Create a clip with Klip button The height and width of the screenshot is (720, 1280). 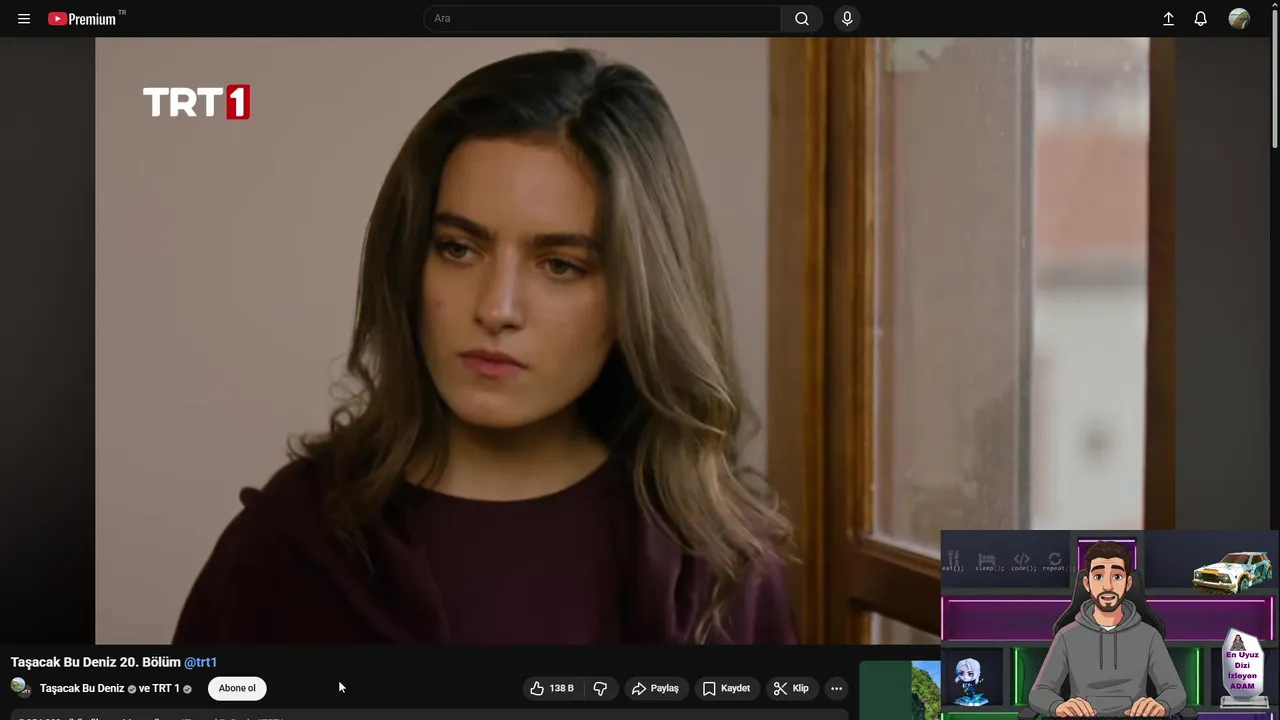pos(791,688)
